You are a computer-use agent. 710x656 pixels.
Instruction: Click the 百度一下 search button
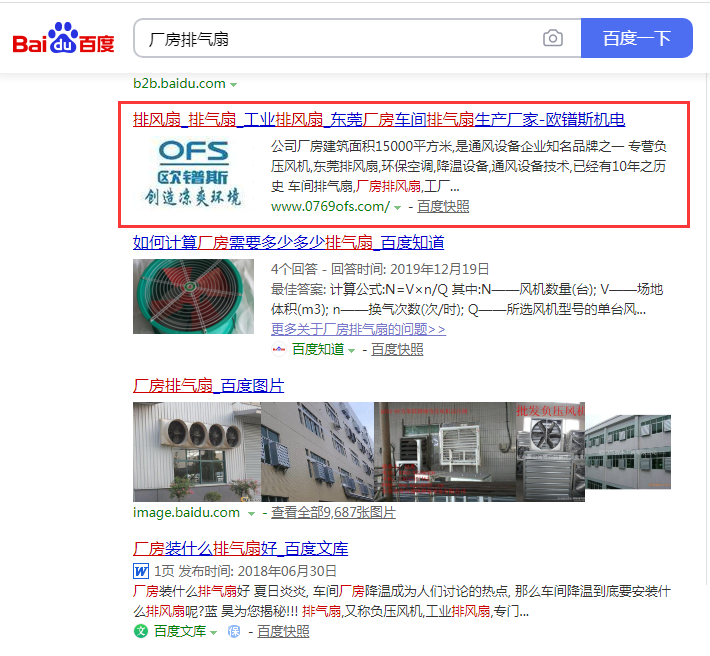click(636, 38)
